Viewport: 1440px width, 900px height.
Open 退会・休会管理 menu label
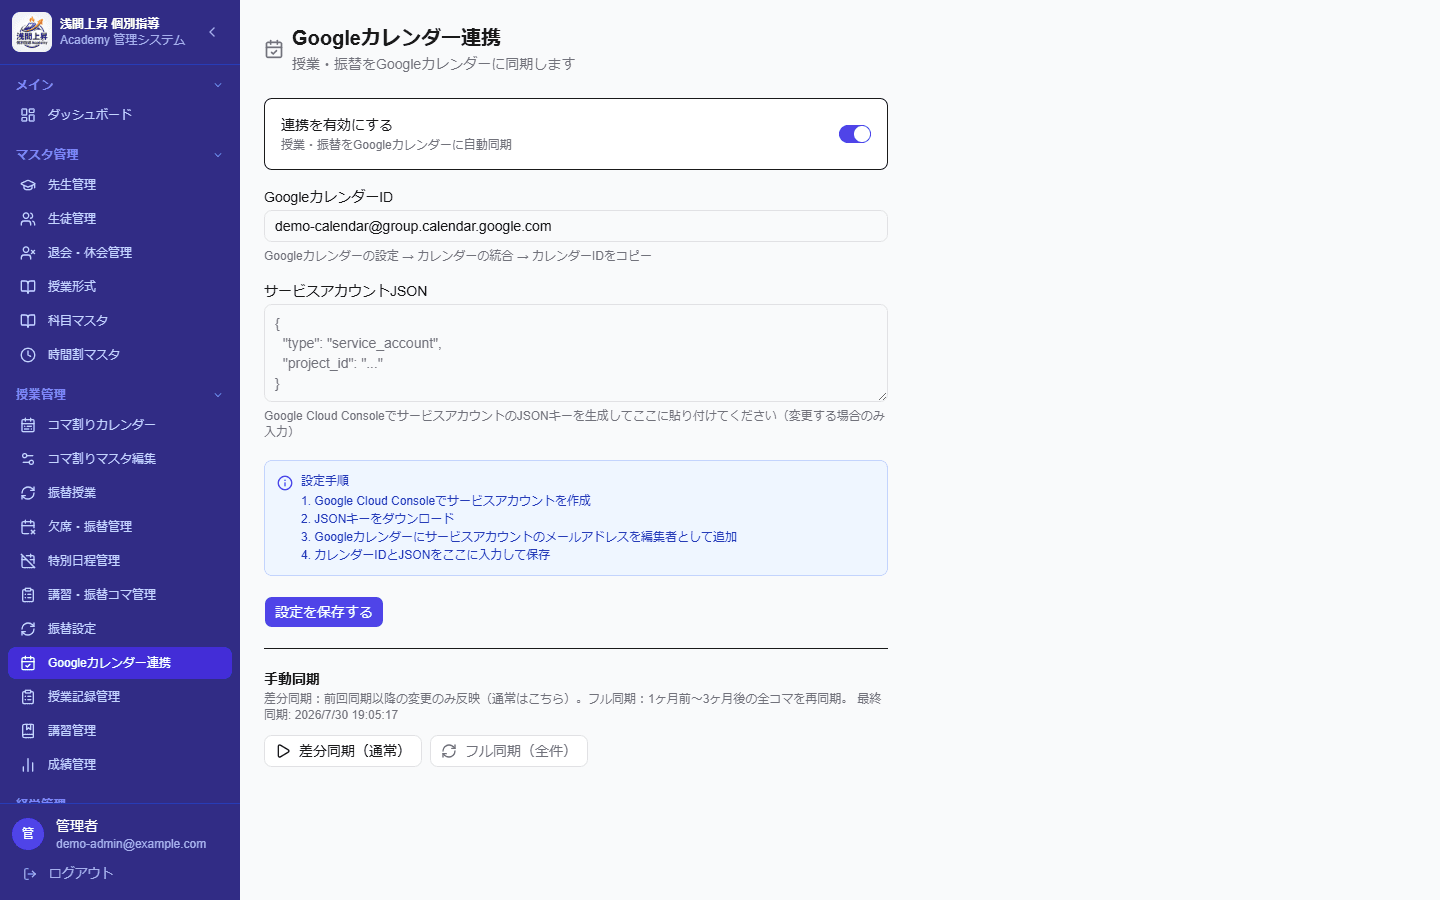pyautogui.click(x=90, y=253)
